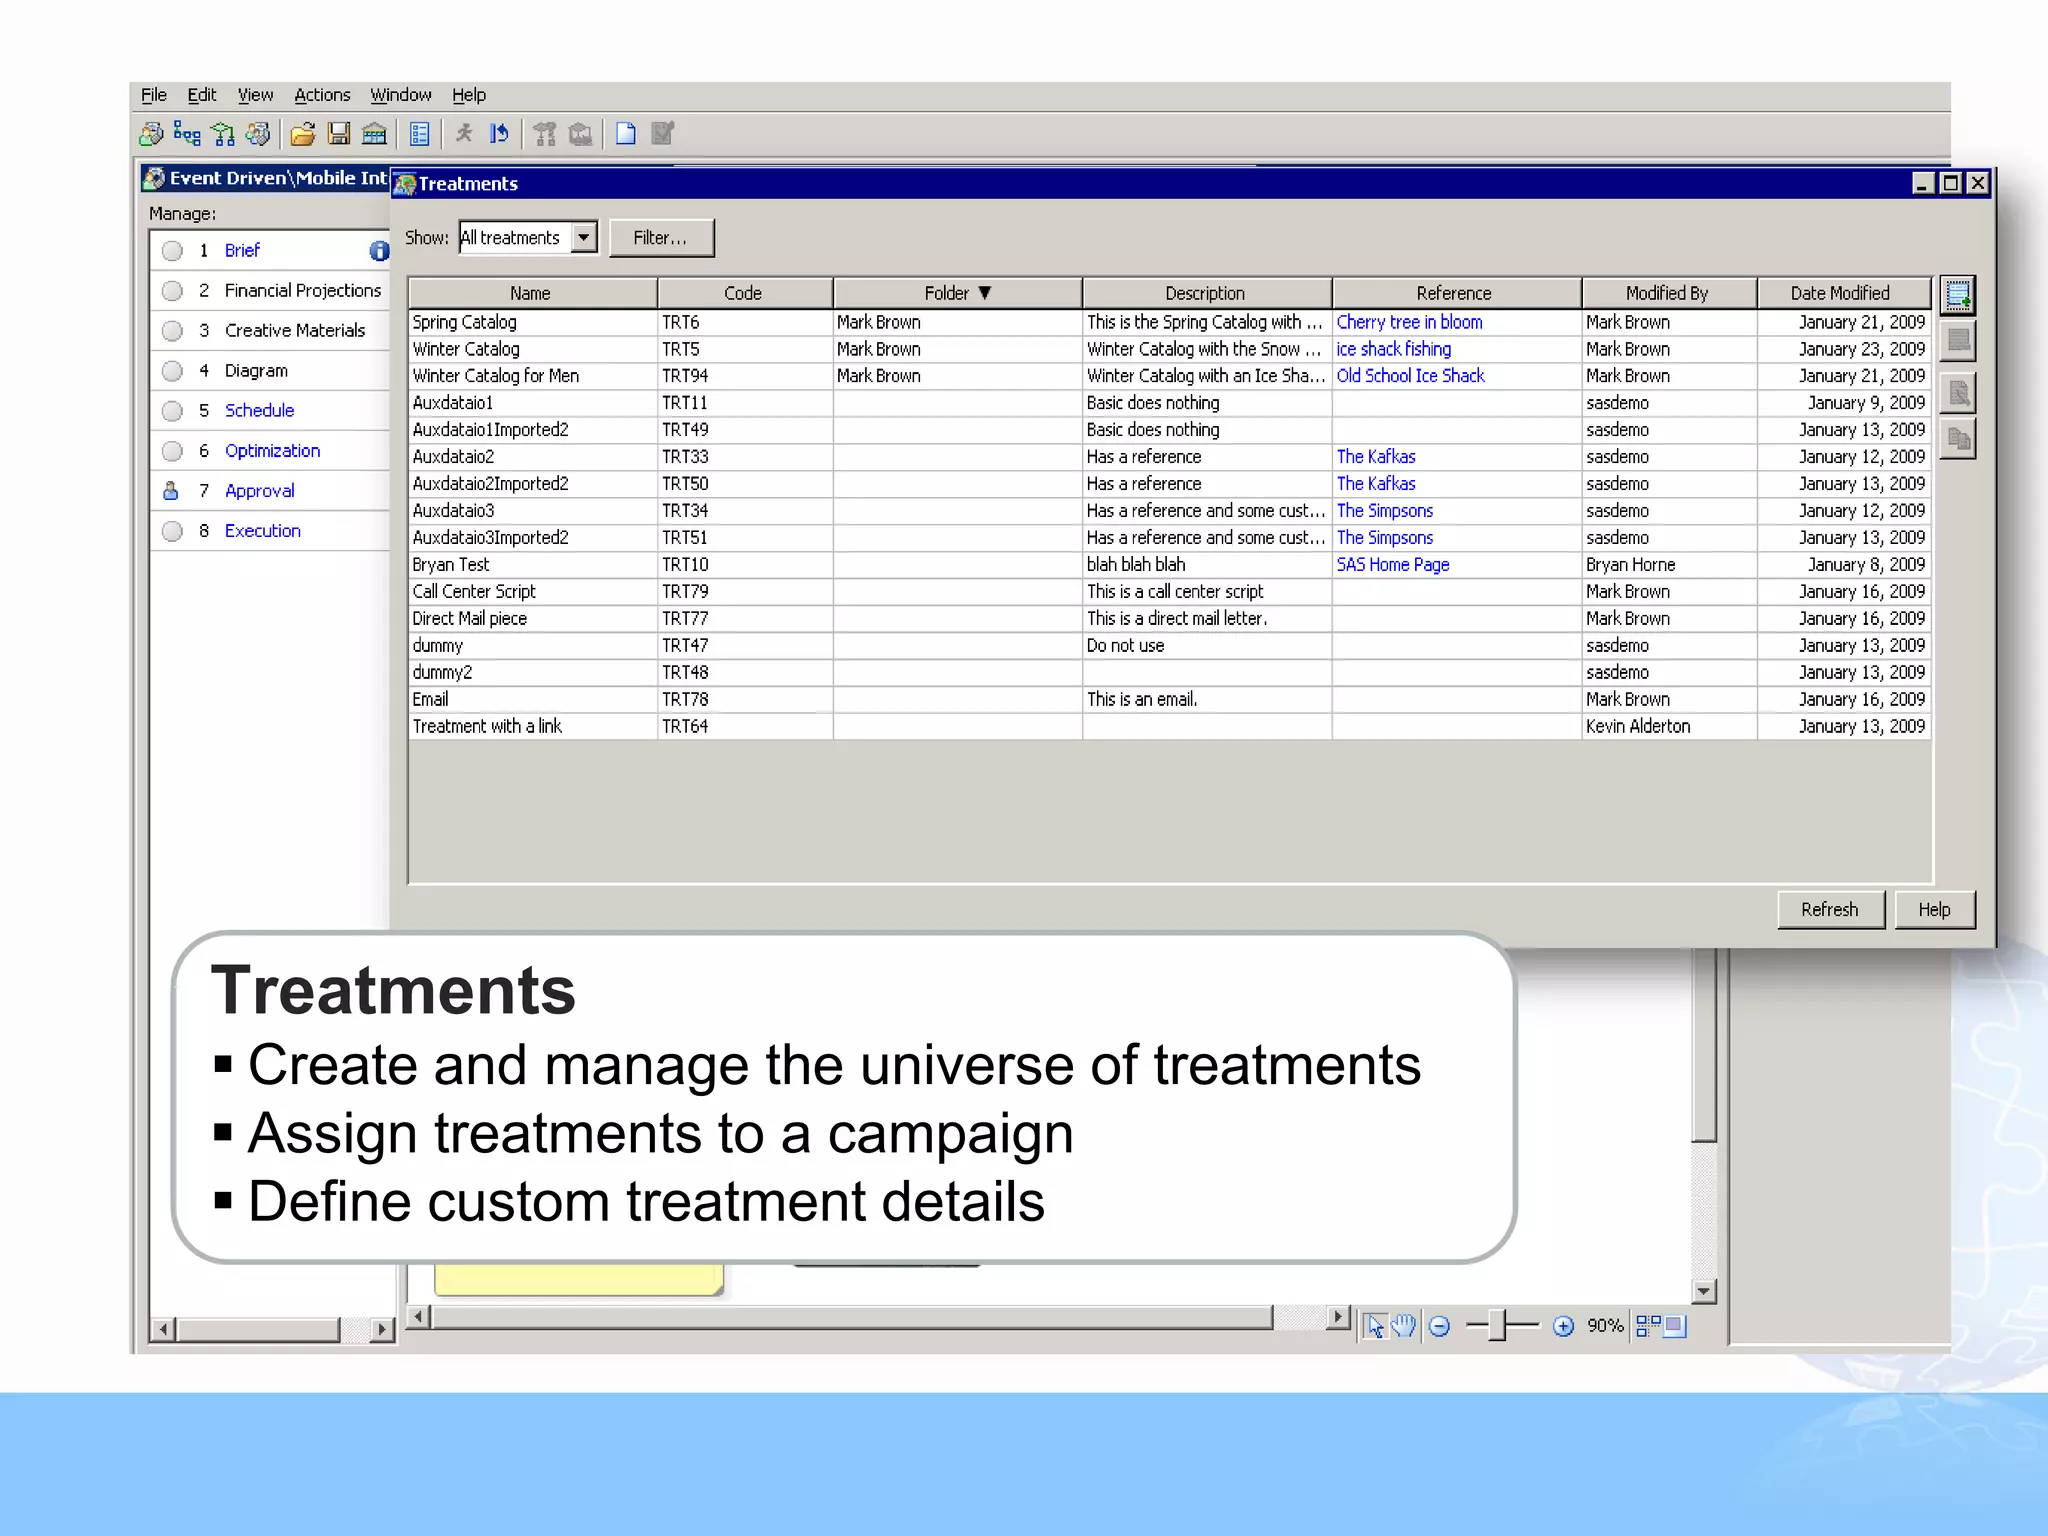Open the Edit menu

[202, 95]
